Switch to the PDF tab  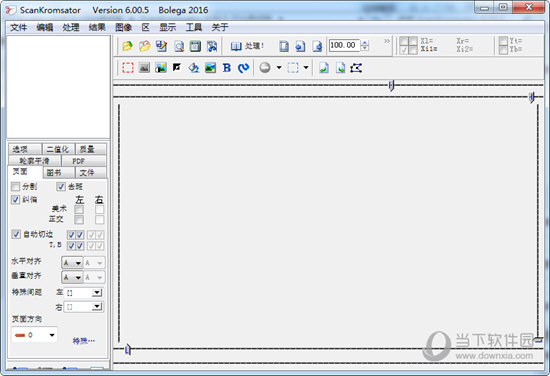tap(78, 161)
